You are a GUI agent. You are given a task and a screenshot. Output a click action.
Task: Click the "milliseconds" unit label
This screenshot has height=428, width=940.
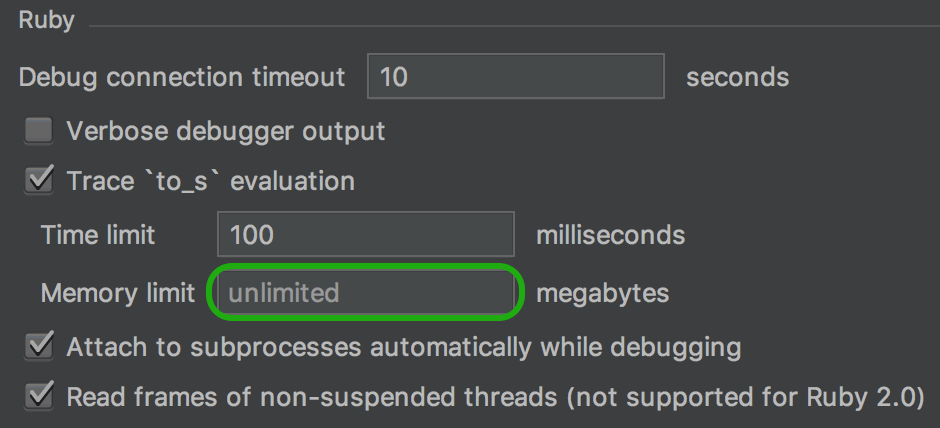pyautogui.click(x=610, y=234)
